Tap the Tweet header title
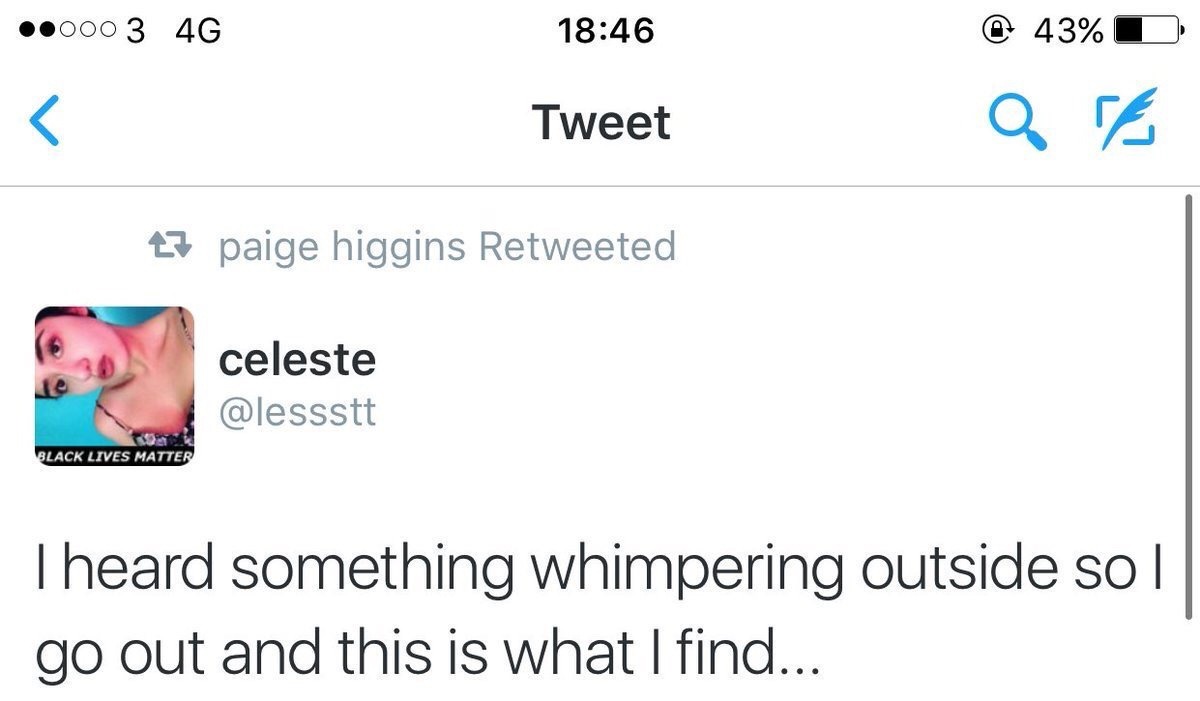1200x701 pixels. (x=601, y=123)
